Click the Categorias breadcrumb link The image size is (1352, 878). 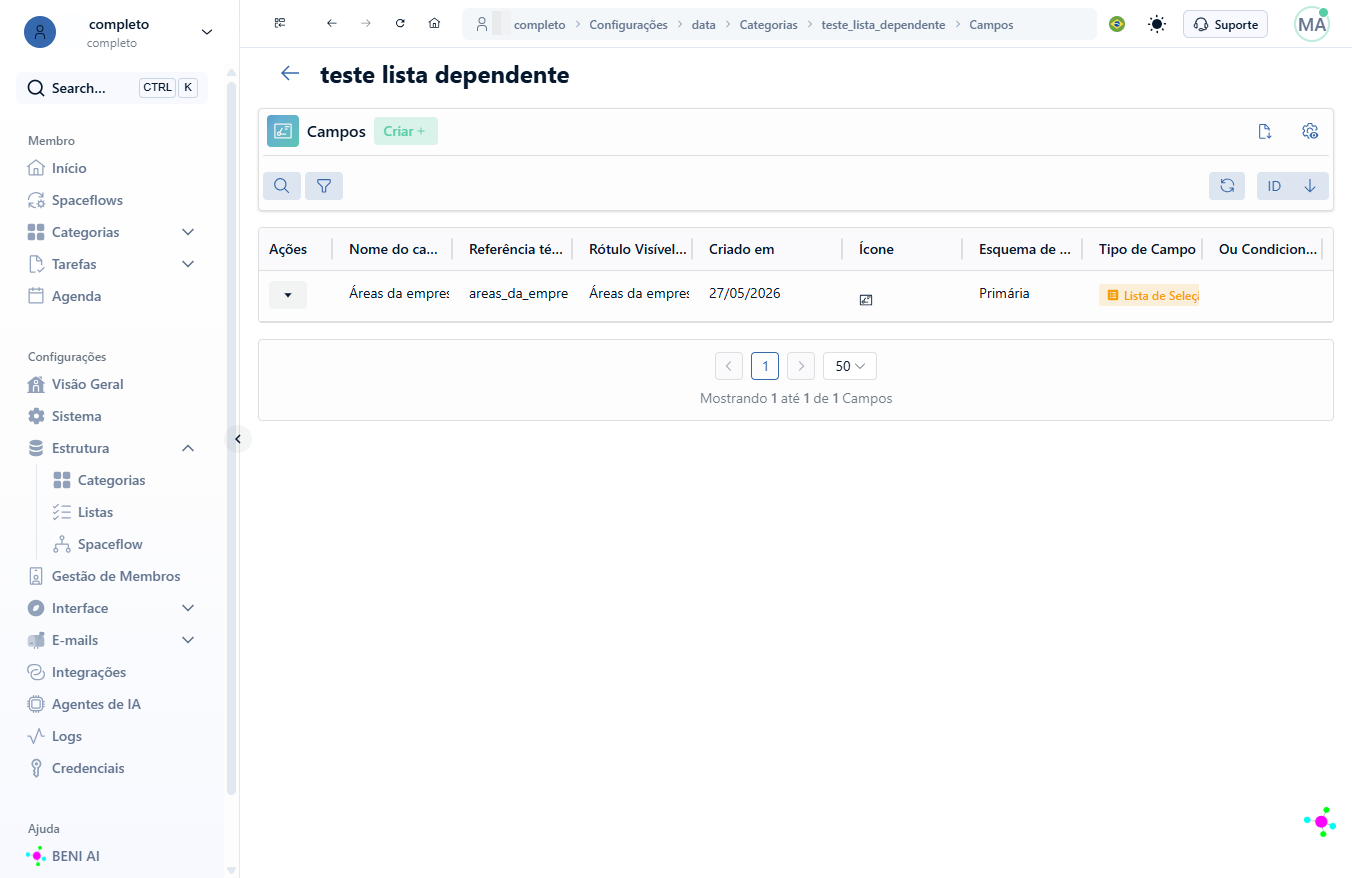769,25
